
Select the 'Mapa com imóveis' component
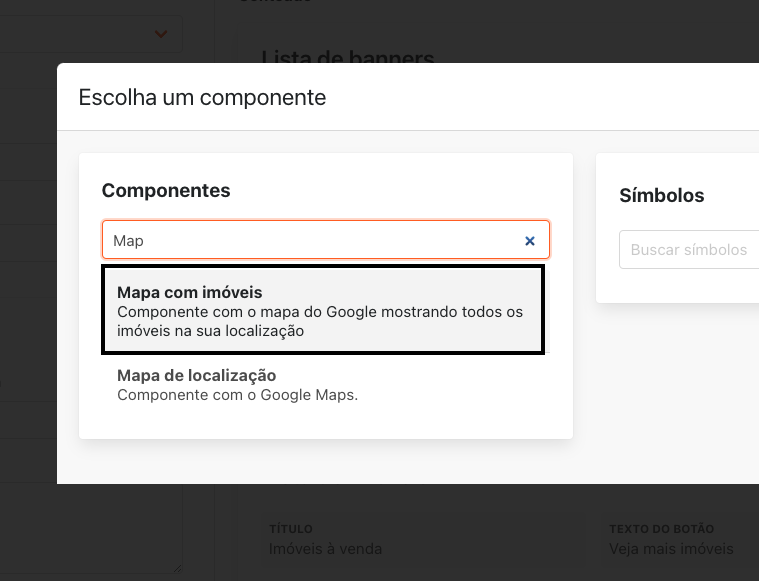coord(189,293)
